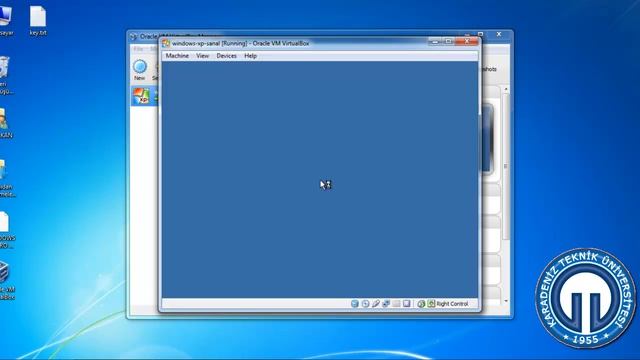Click mouse integration icon in VM status bar
The width and height of the screenshot is (640, 360).
point(421,304)
